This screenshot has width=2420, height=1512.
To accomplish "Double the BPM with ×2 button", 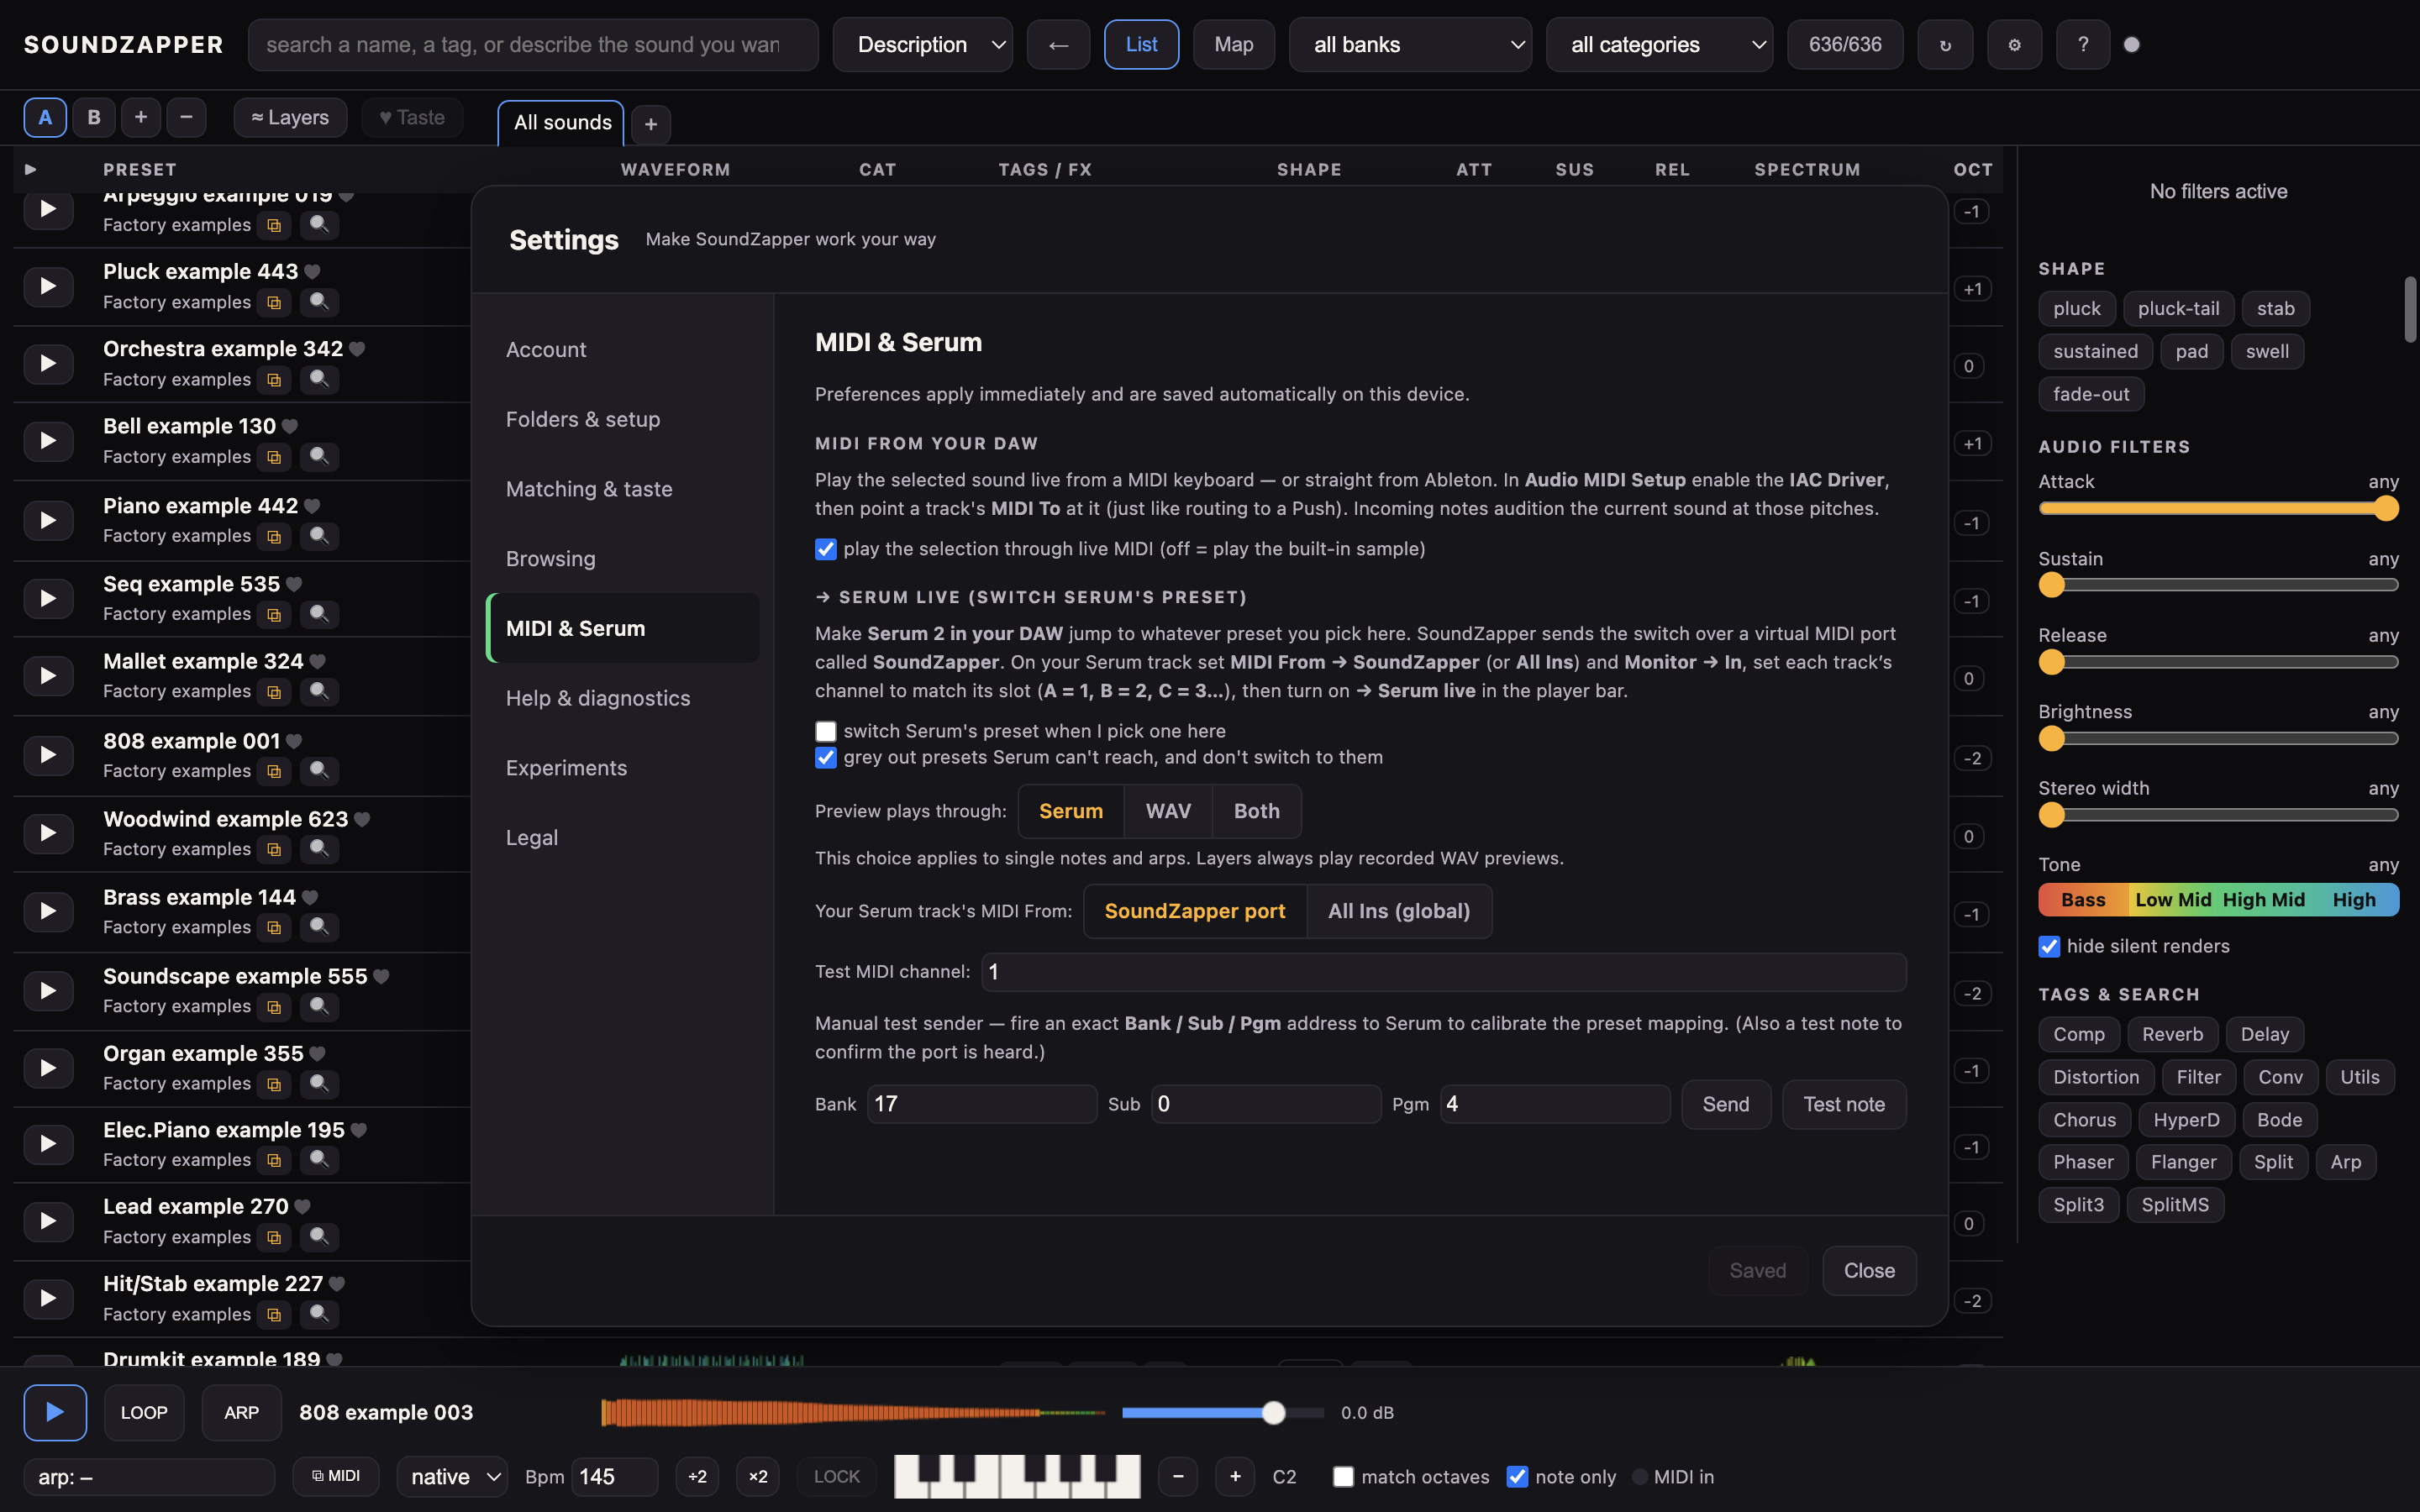I will [758, 1476].
